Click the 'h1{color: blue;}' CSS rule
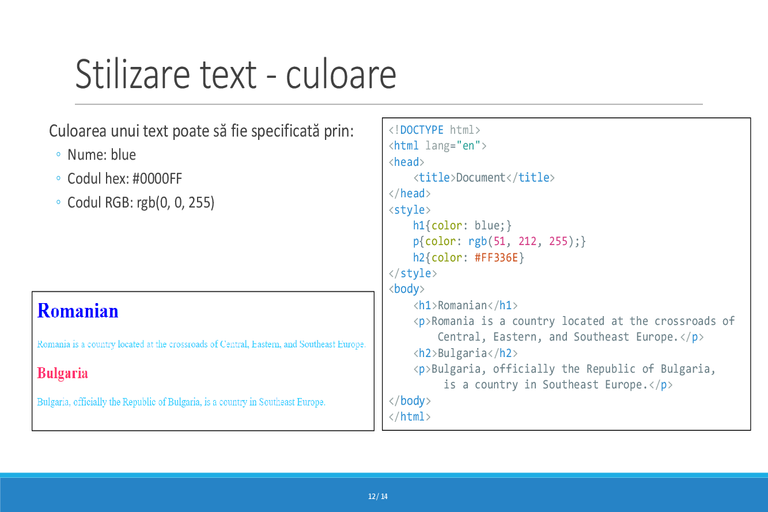 click(462, 225)
